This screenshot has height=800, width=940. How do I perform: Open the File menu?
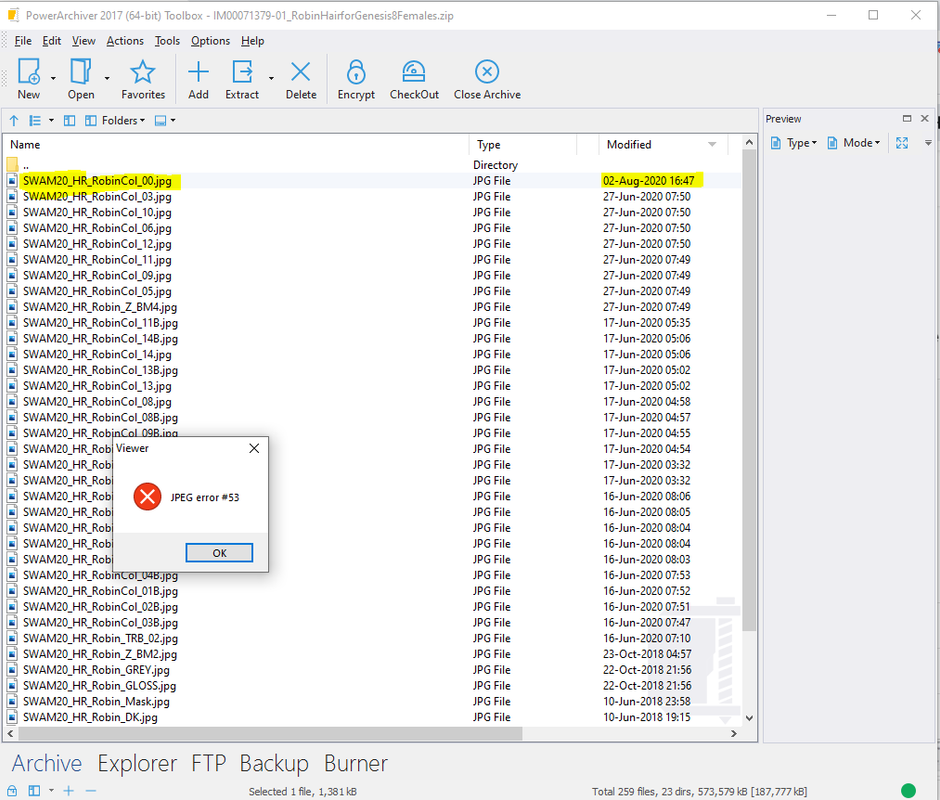(23, 41)
